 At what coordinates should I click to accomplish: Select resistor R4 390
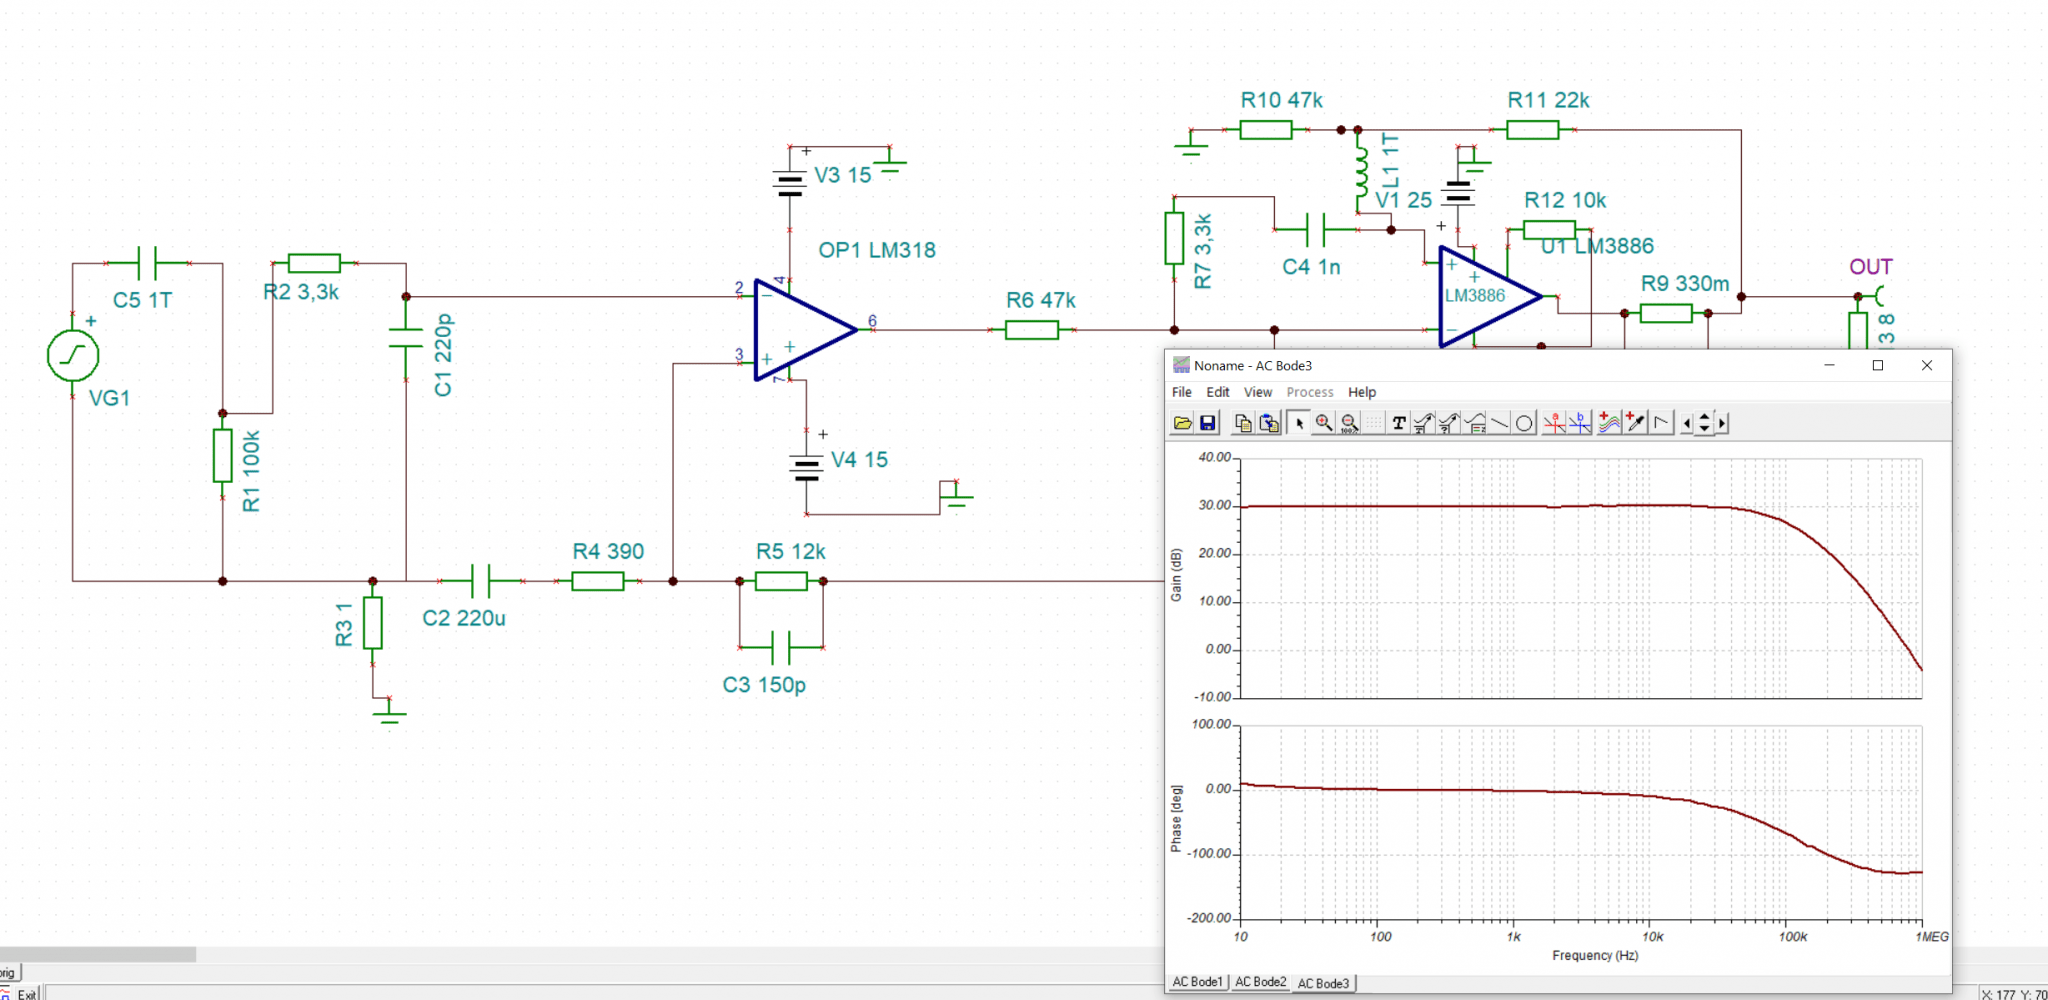coord(598,581)
